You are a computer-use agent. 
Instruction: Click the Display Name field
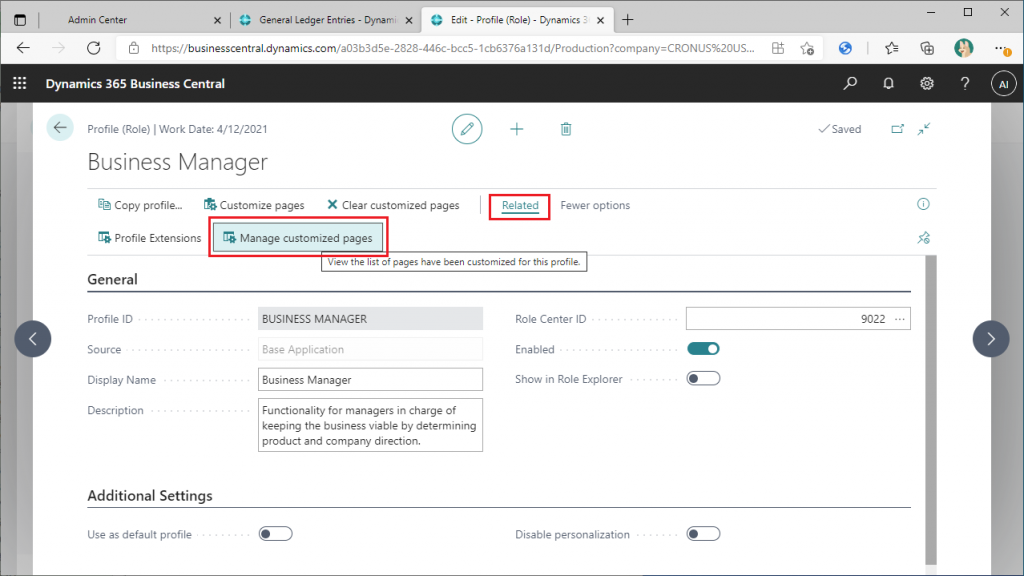coord(370,379)
